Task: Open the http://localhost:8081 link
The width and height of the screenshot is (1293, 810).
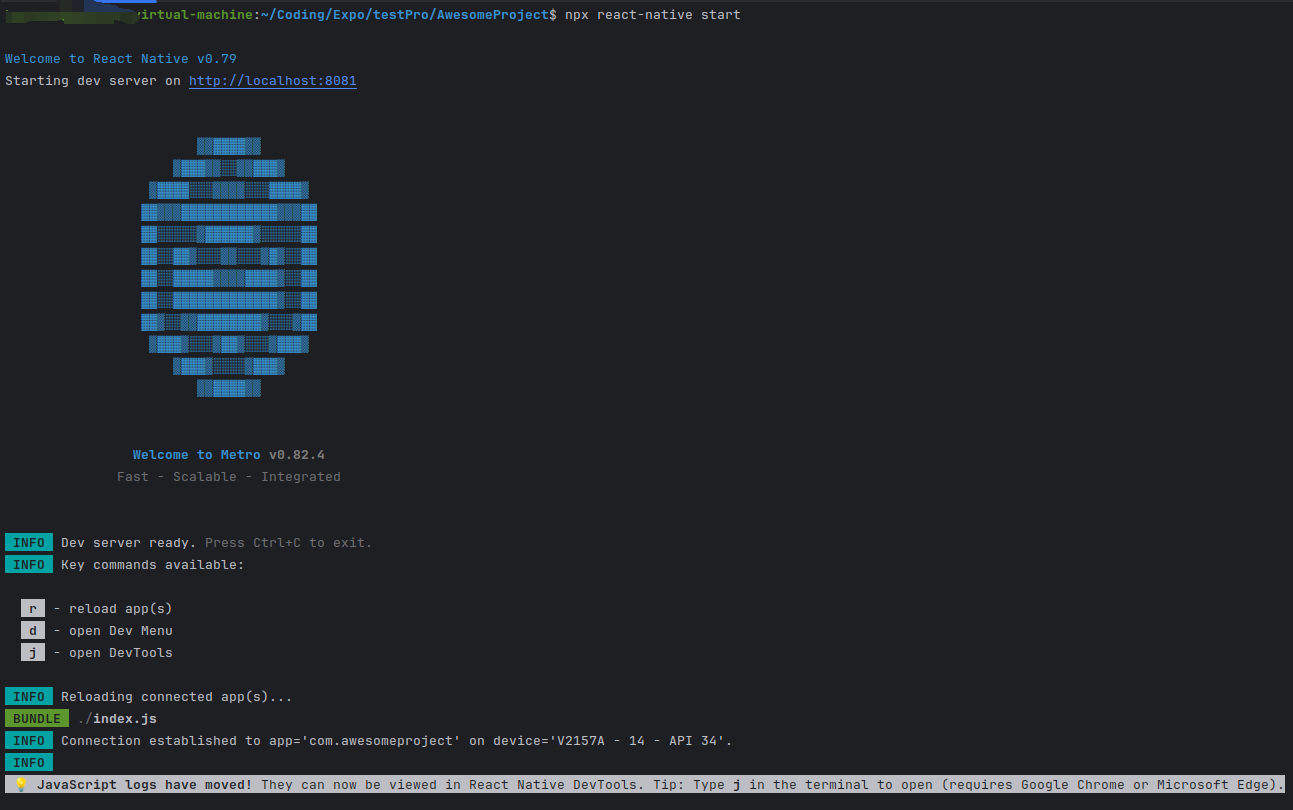Action: (x=272, y=80)
